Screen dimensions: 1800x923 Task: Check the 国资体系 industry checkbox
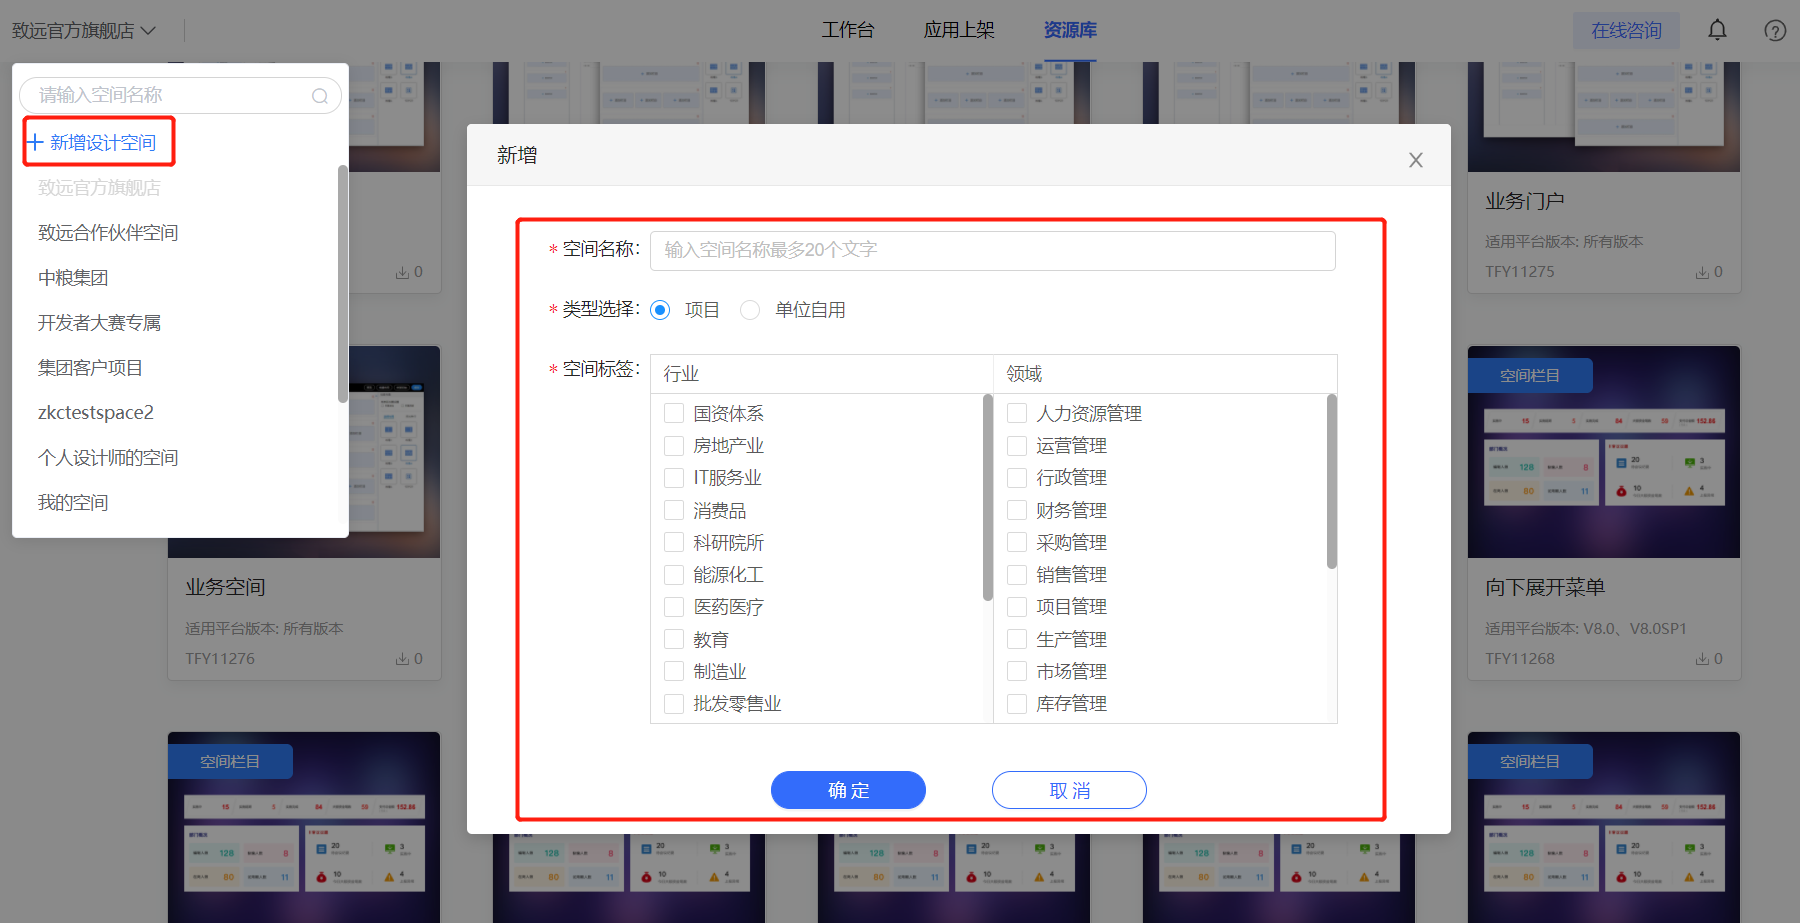(674, 413)
